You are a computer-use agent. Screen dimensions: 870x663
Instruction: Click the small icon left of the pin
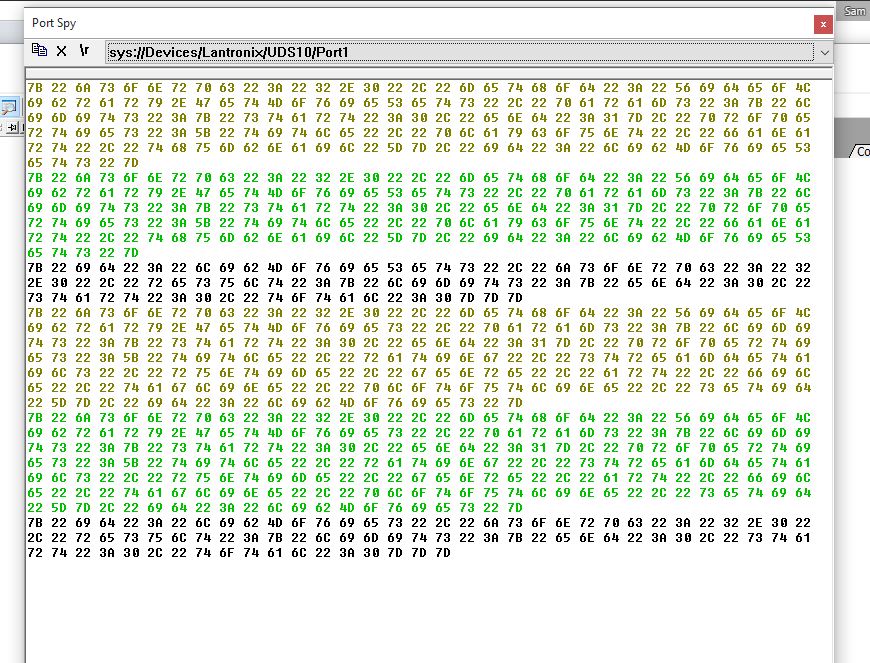pyautogui.click(x=4, y=128)
